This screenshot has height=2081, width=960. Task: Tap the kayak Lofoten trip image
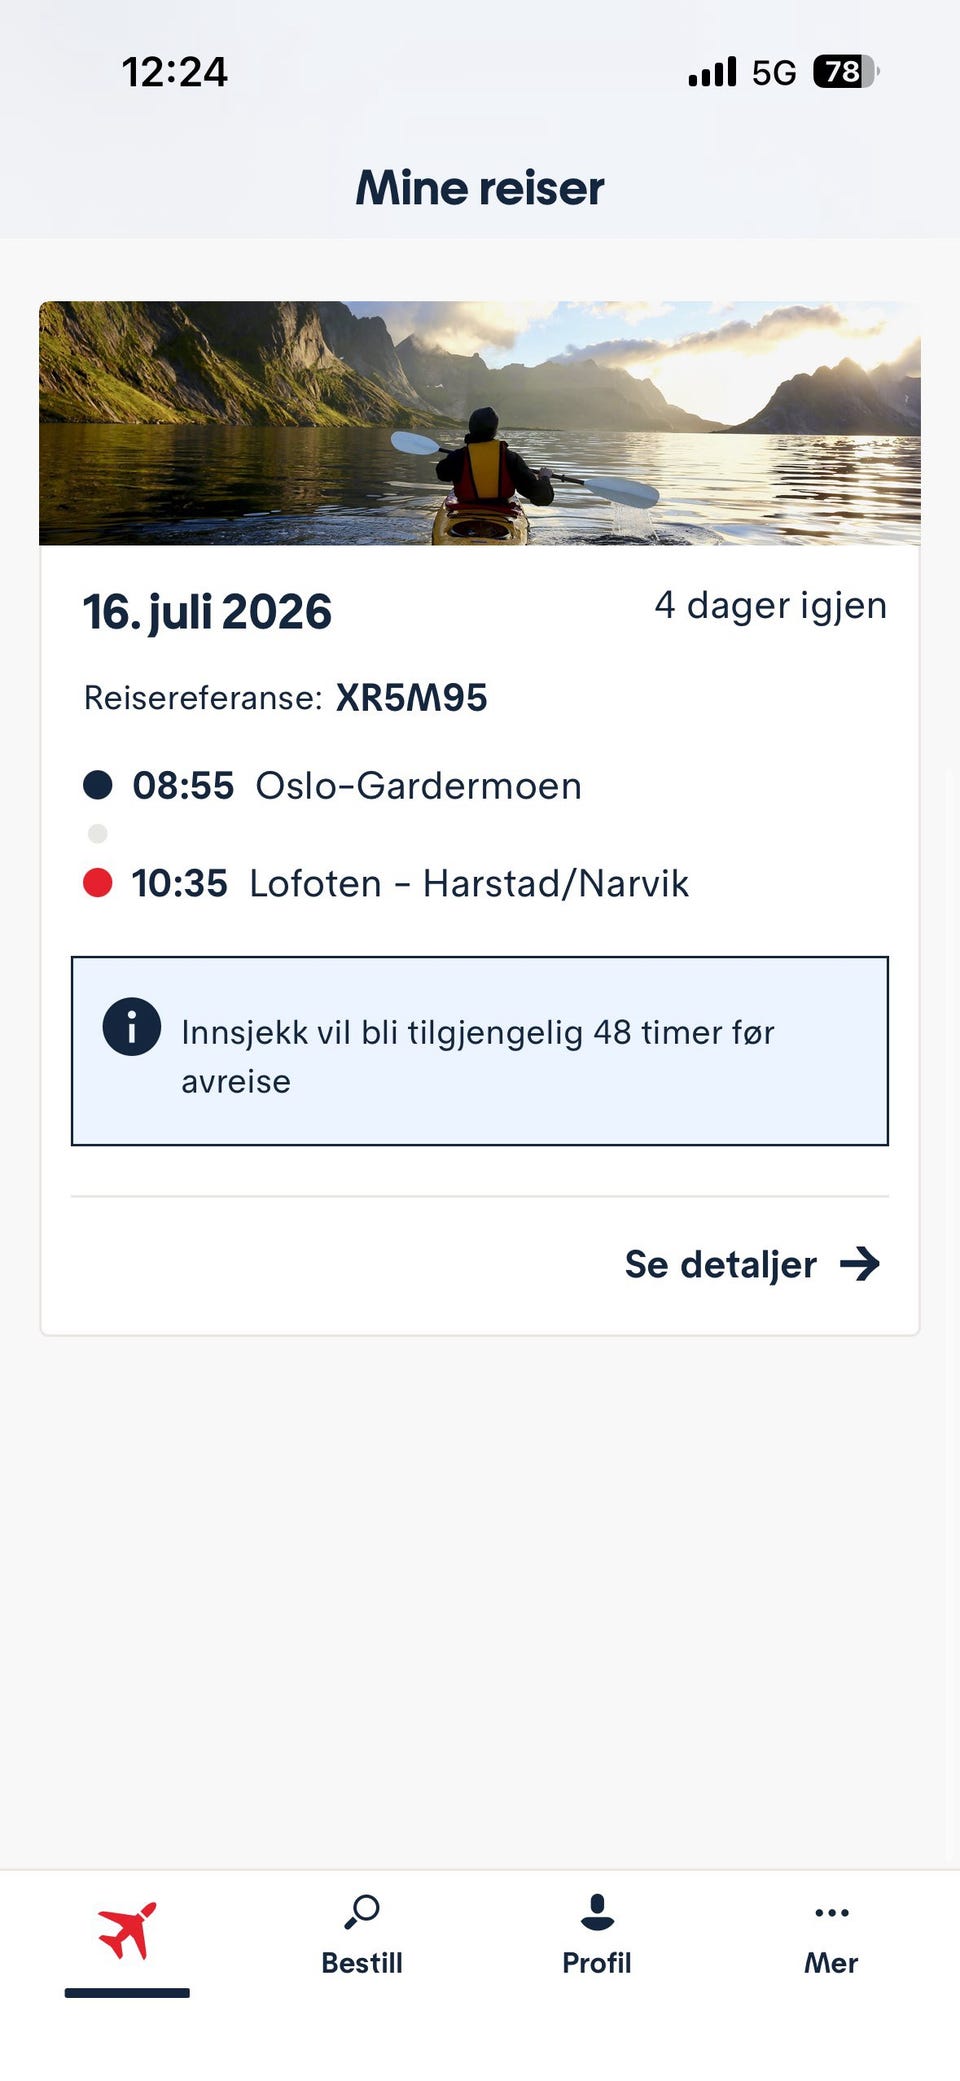(x=480, y=423)
